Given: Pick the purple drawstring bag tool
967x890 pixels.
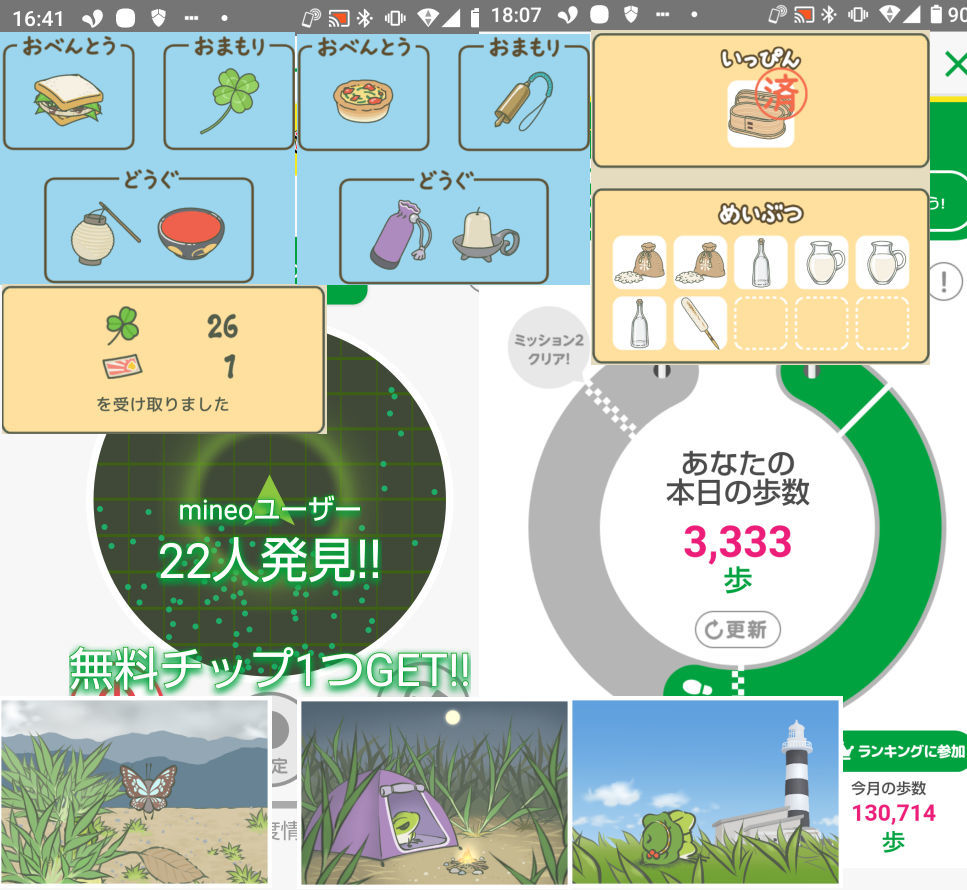Looking at the screenshot, I should (x=401, y=234).
